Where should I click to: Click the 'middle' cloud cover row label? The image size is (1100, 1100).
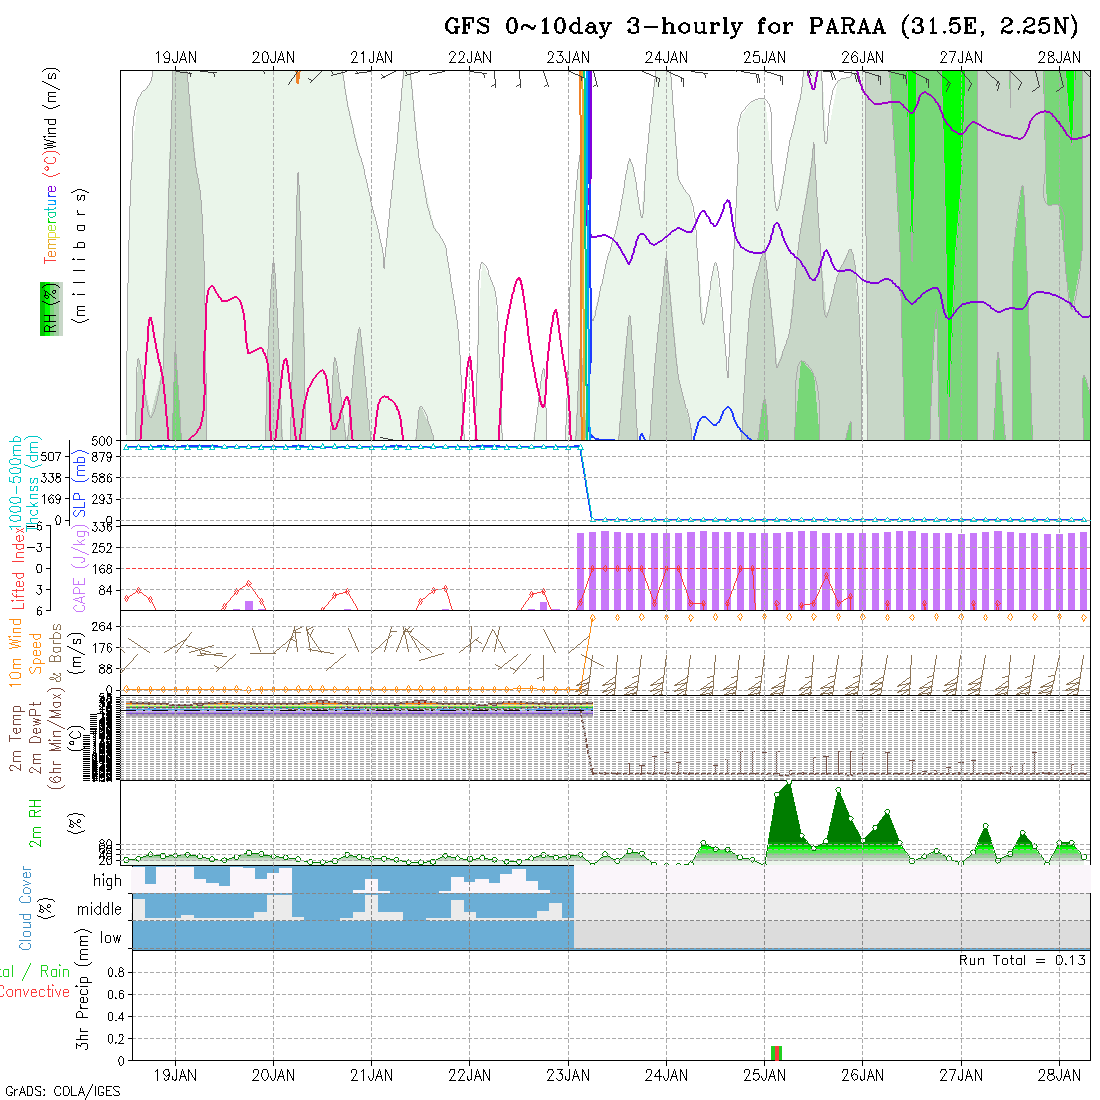99,909
